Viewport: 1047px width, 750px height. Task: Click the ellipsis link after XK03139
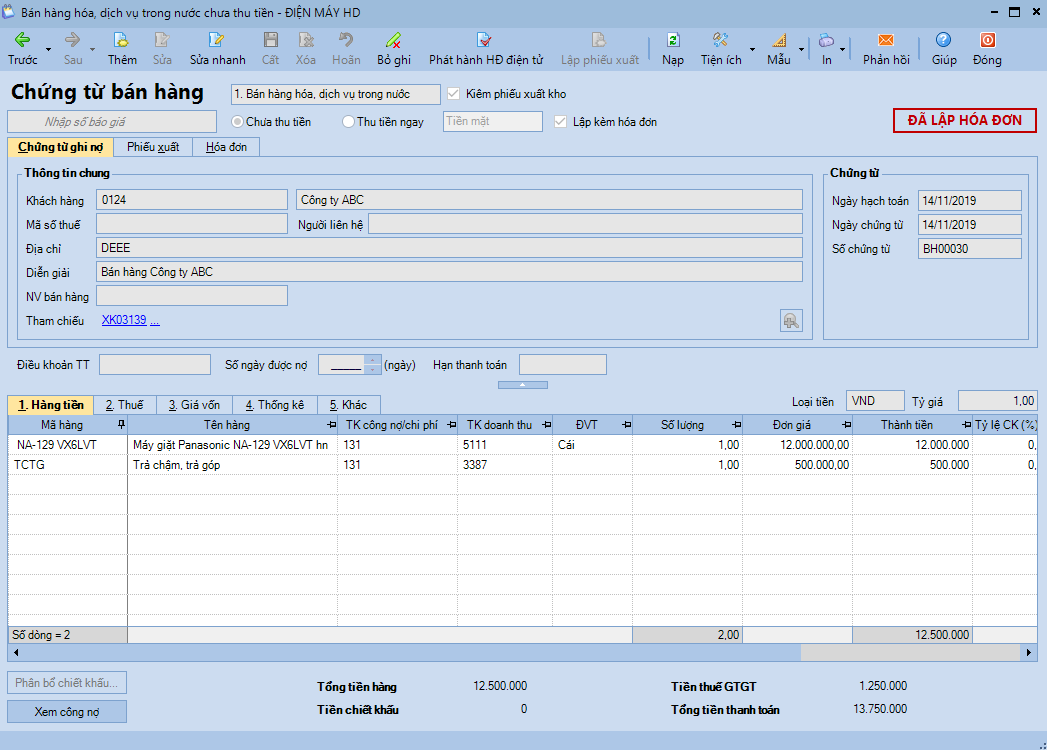click(155, 321)
